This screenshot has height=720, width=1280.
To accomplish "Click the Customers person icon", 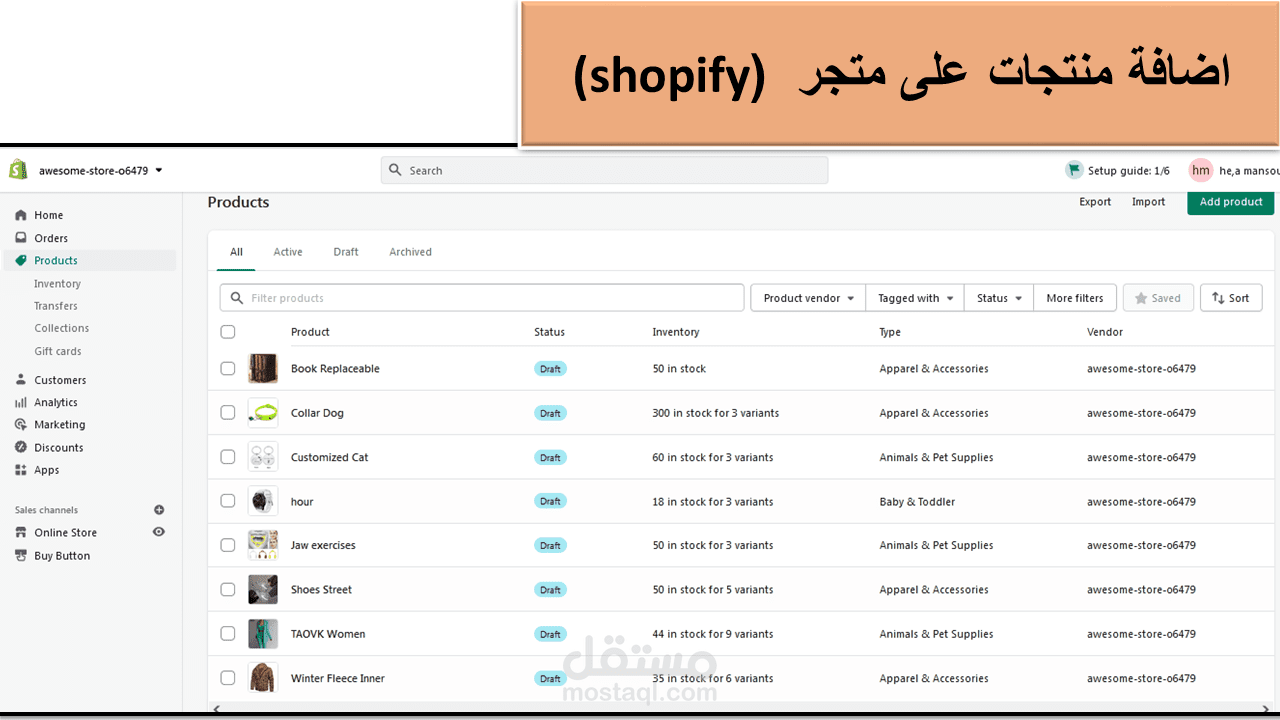I will pos(21,380).
